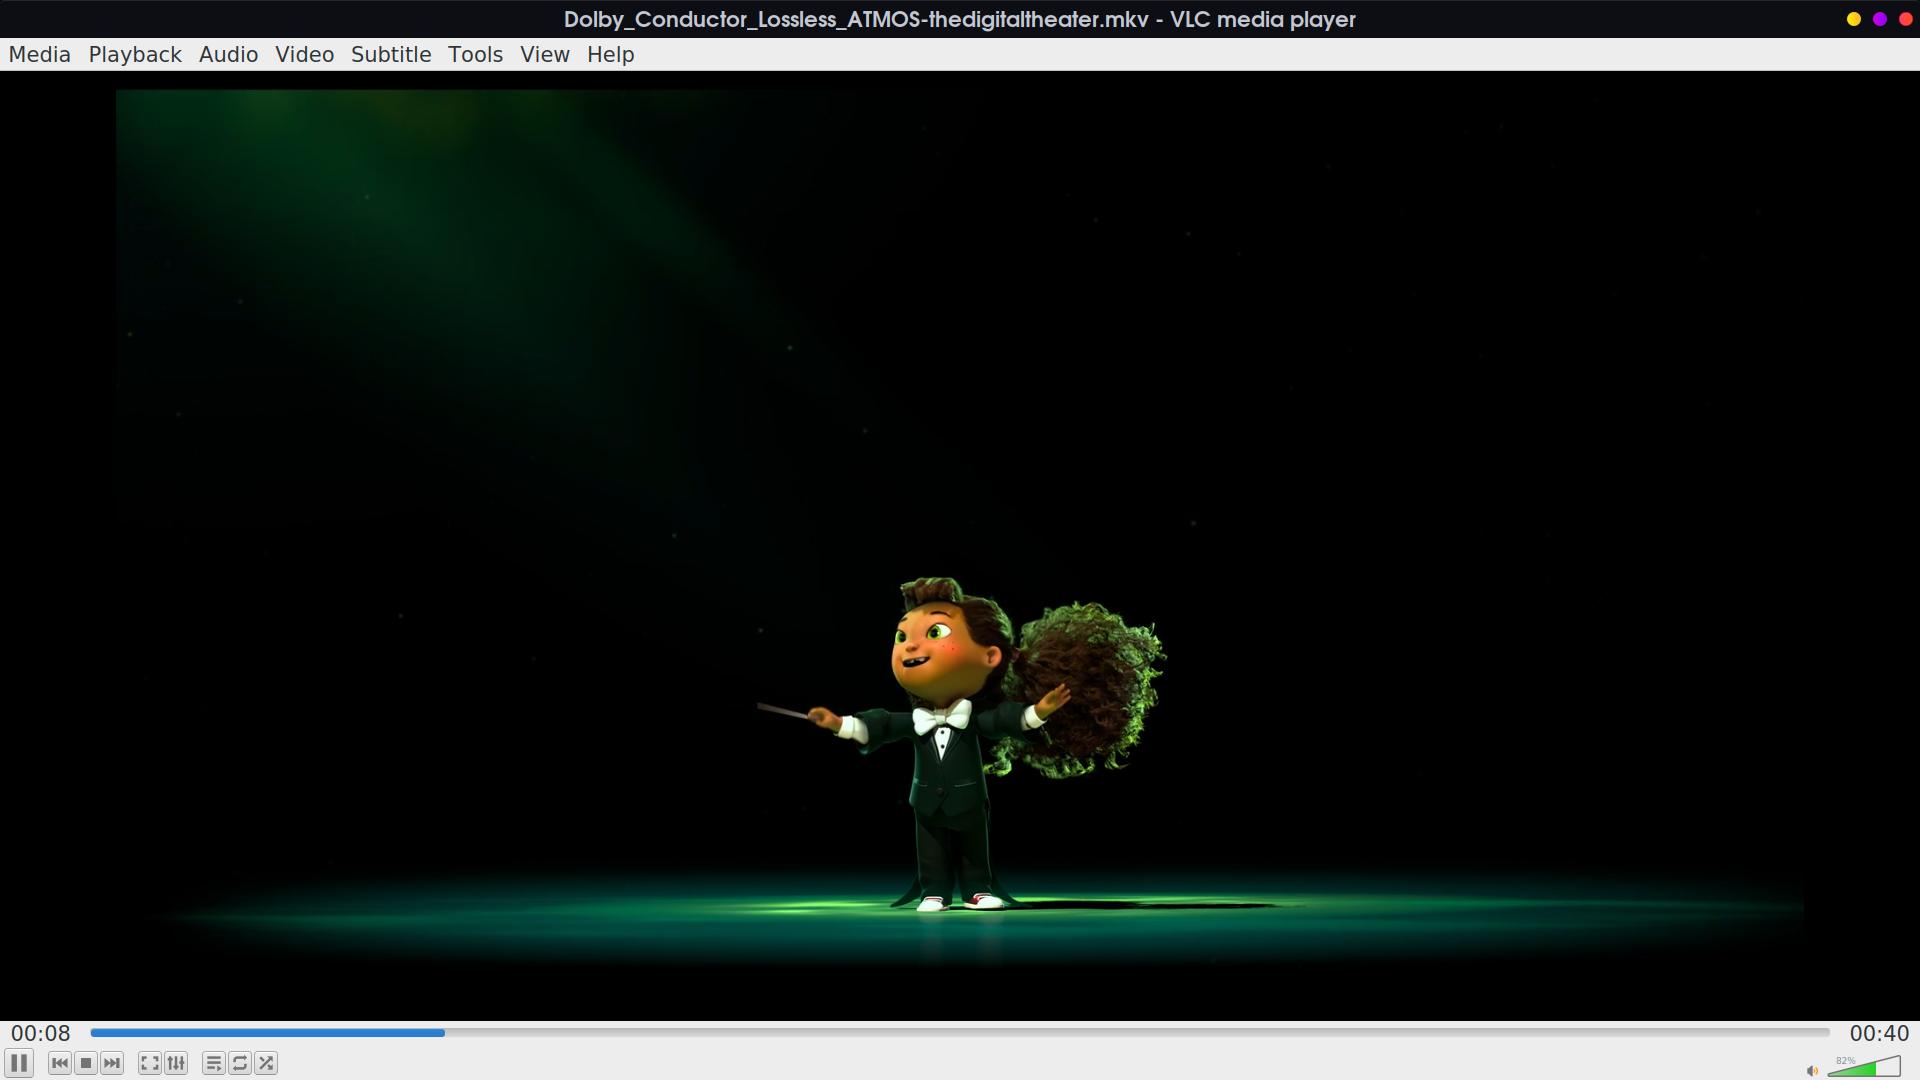This screenshot has height=1080, width=1920.
Task: Show the playlist view
Action: (213, 1063)
